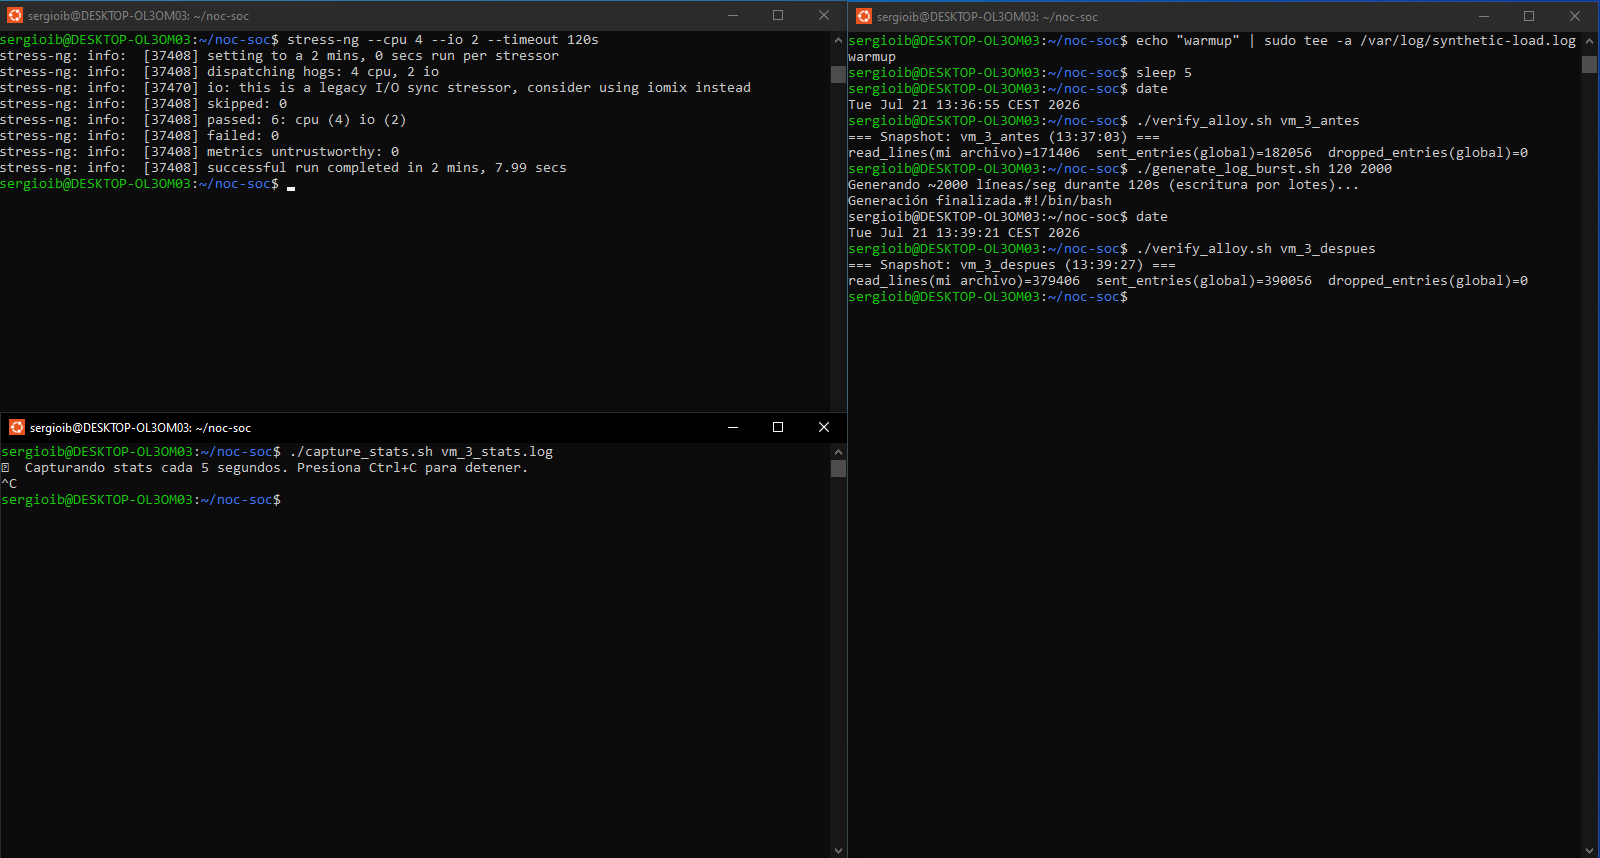This screenshot has height=858, width=1600.
Task: Focus the stress-ng terminal via its title bar text
Action: (138, 16)
